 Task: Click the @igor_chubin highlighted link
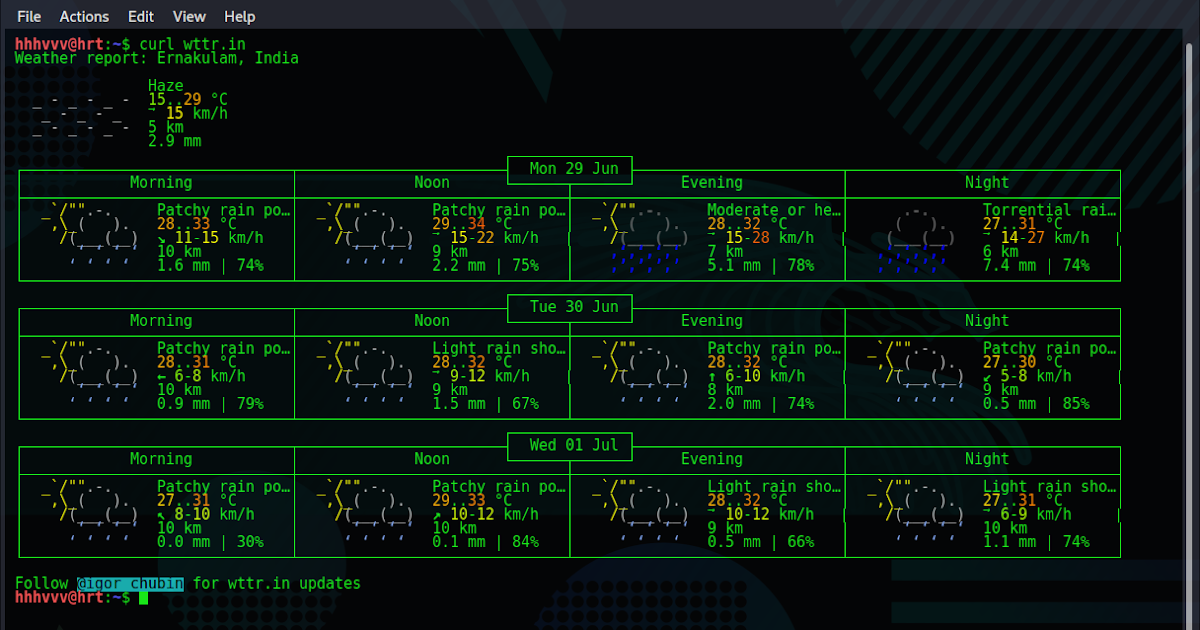point(129,582)
